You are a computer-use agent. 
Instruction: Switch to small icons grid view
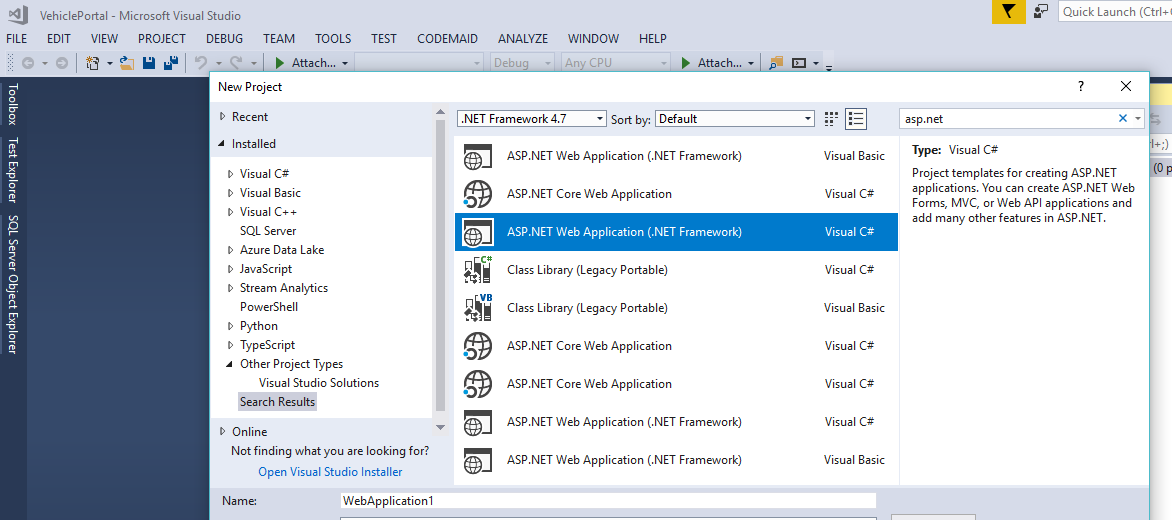point(831,118)
